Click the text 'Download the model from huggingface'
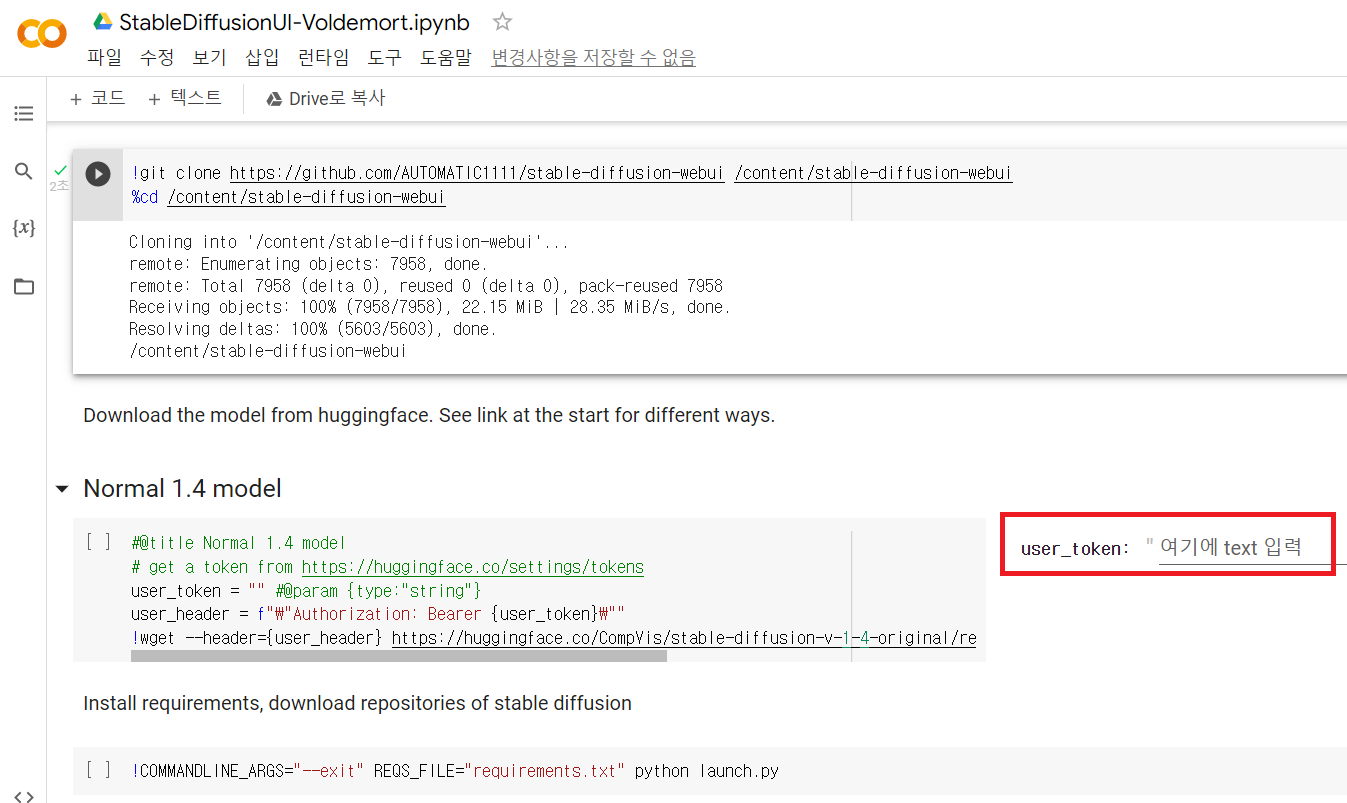Viewport: 1347px width, 803px height. [x=258, y=415]
